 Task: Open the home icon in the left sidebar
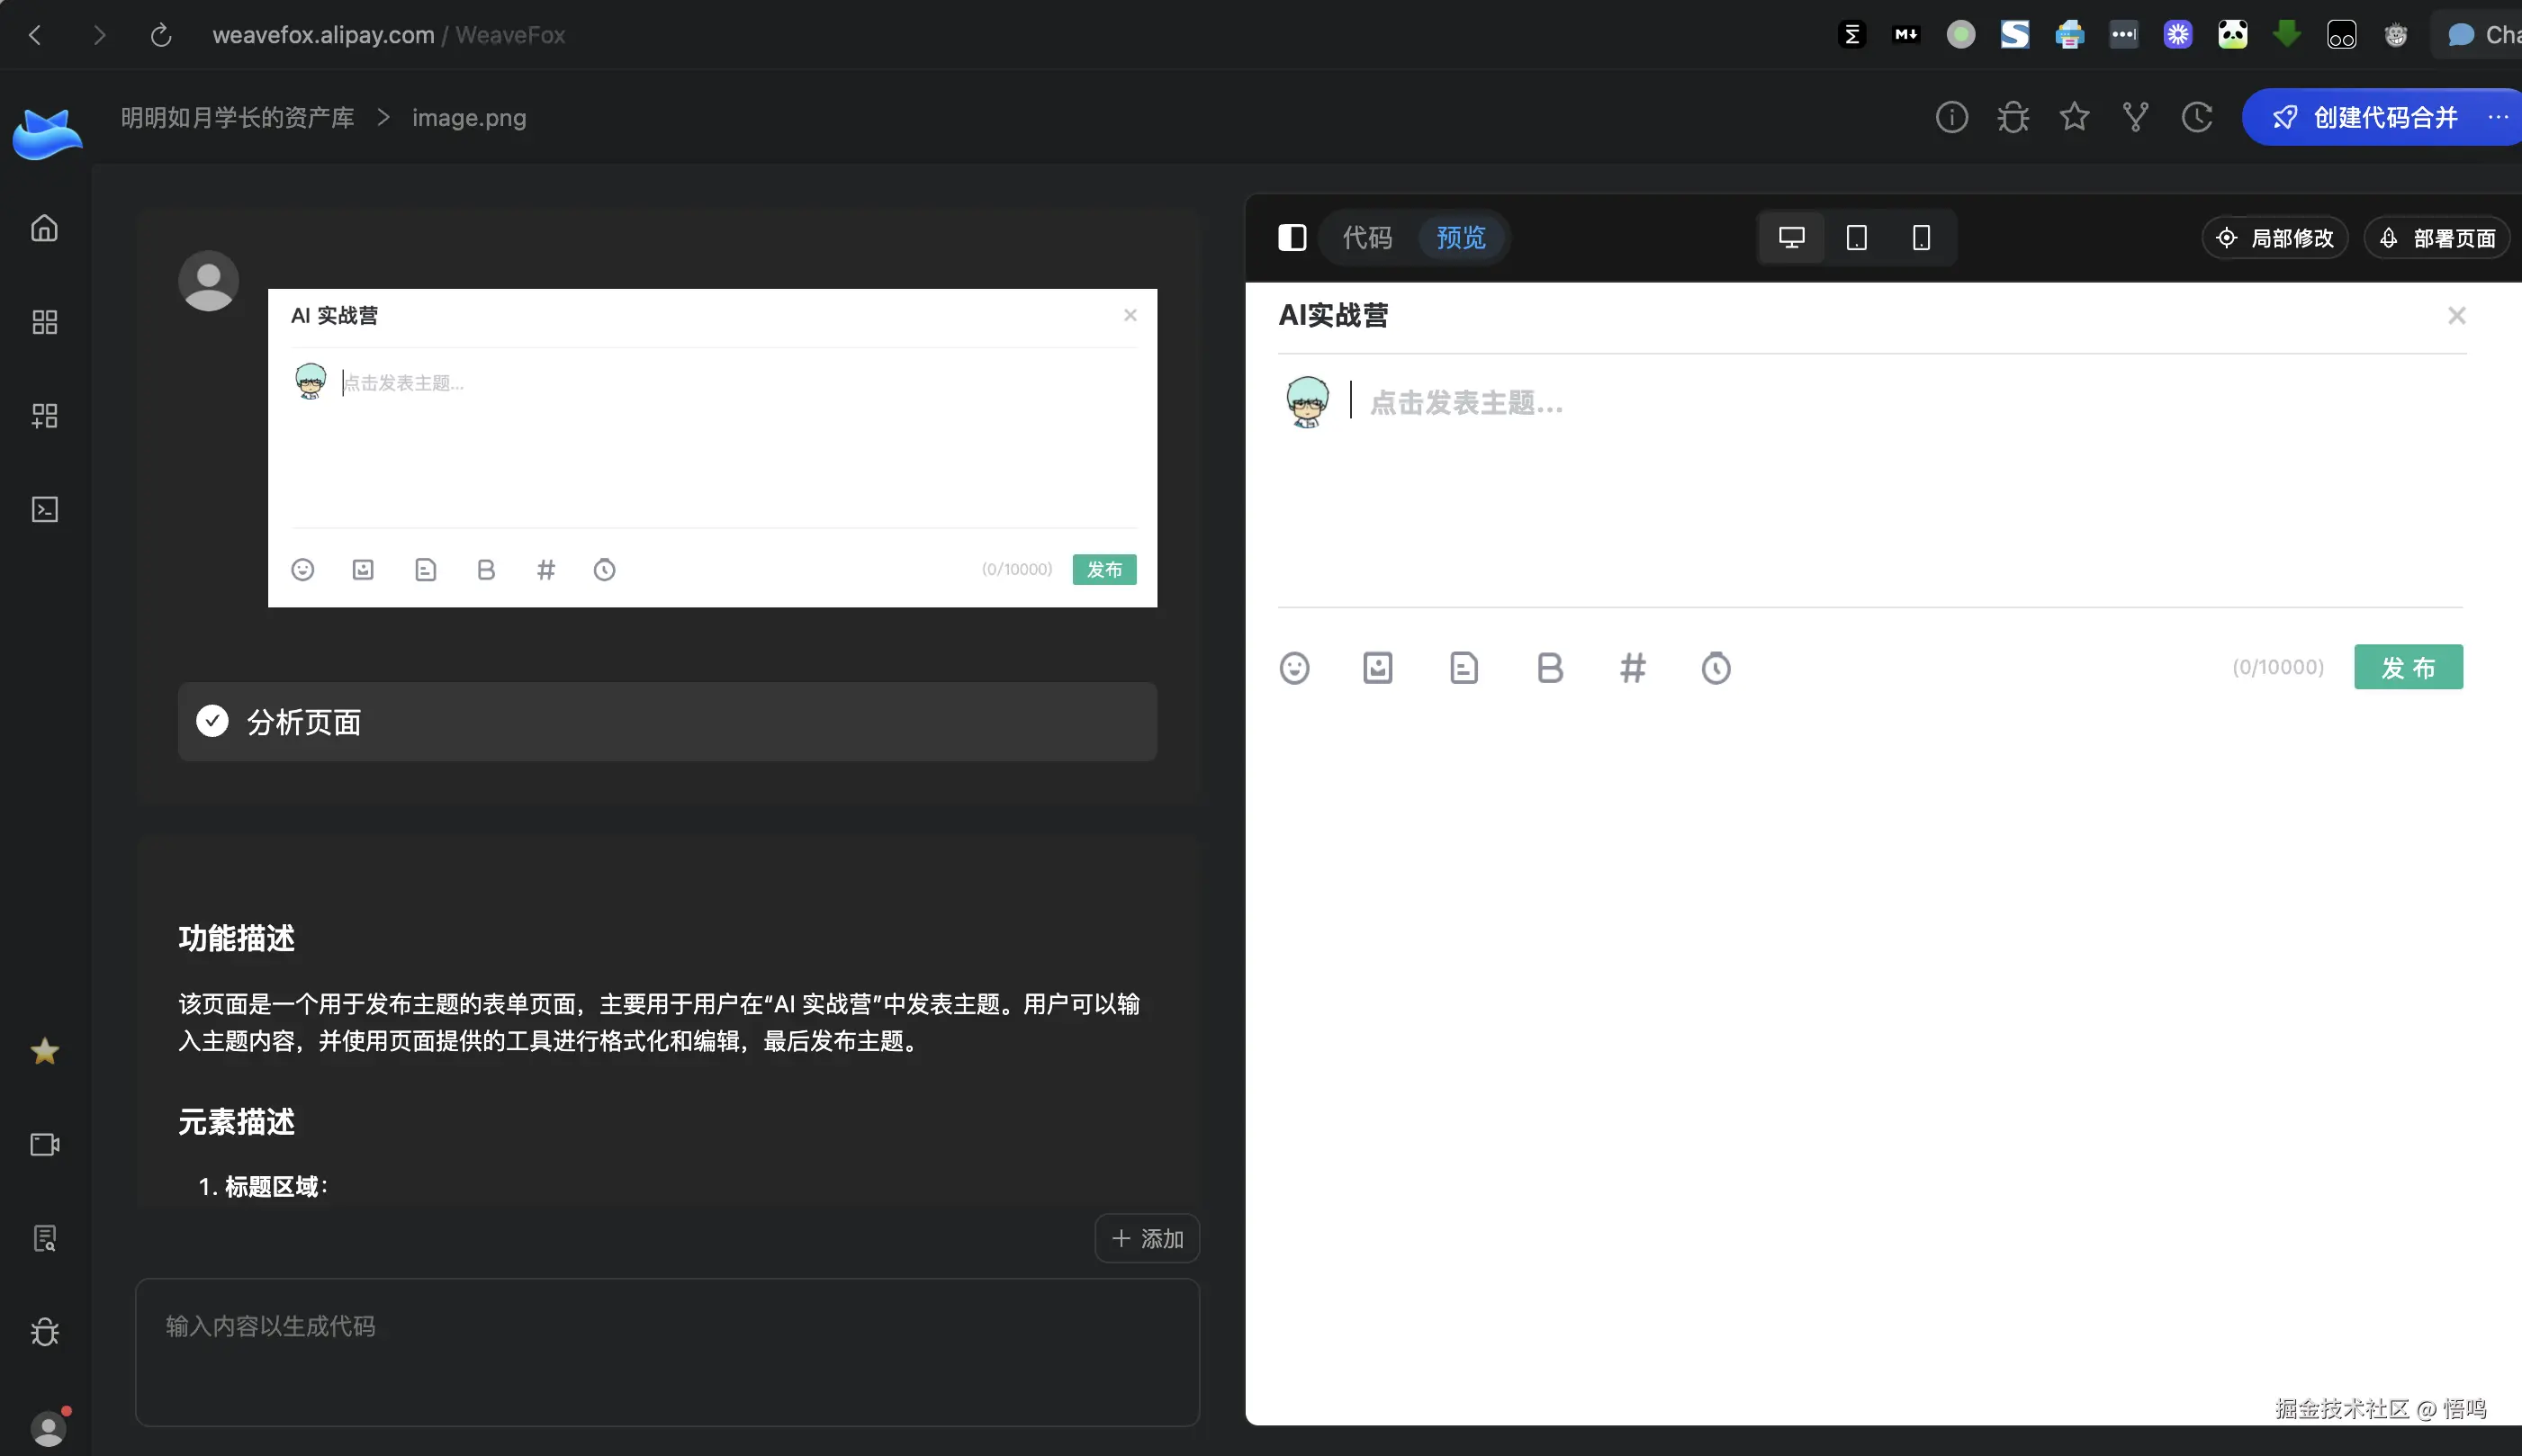click(44, 227)
